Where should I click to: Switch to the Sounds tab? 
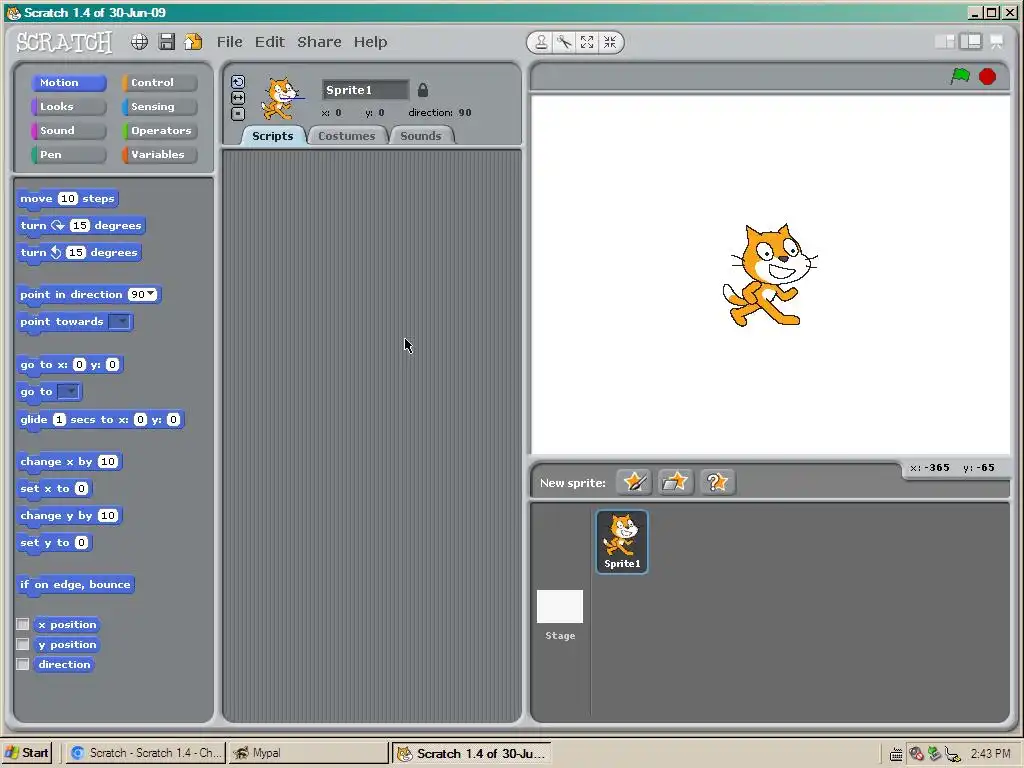(x=421, y=136)
